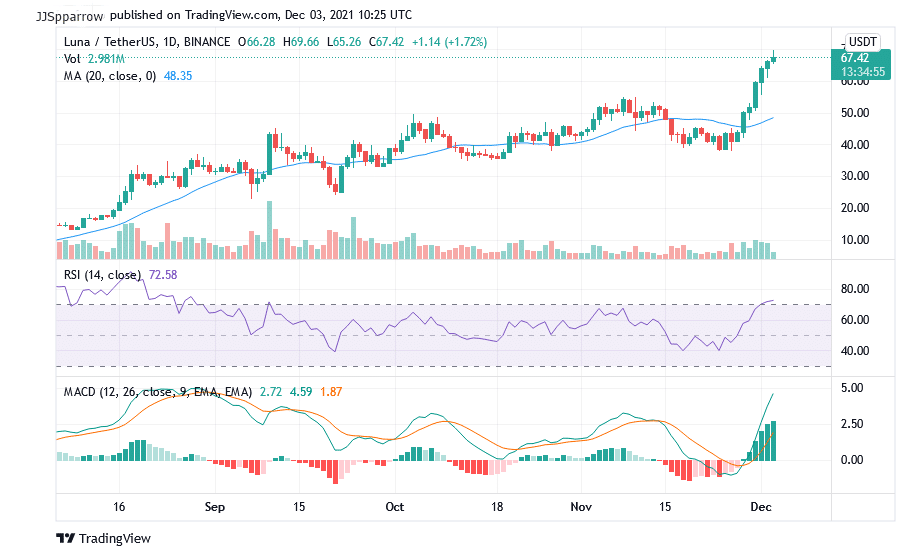Click the 16 date axis label

[119, 507]
